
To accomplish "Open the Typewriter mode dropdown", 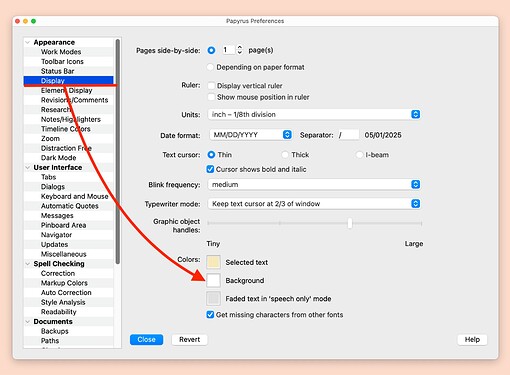I will 314,204.
